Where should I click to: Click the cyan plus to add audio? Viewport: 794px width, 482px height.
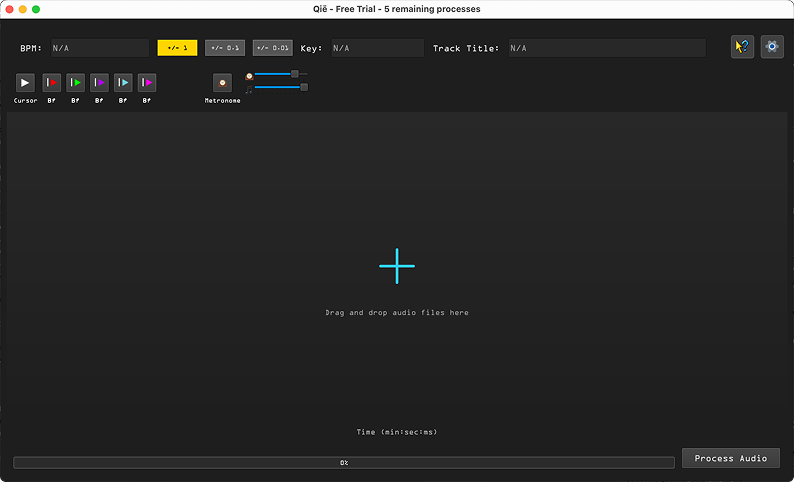pos(397,266)
